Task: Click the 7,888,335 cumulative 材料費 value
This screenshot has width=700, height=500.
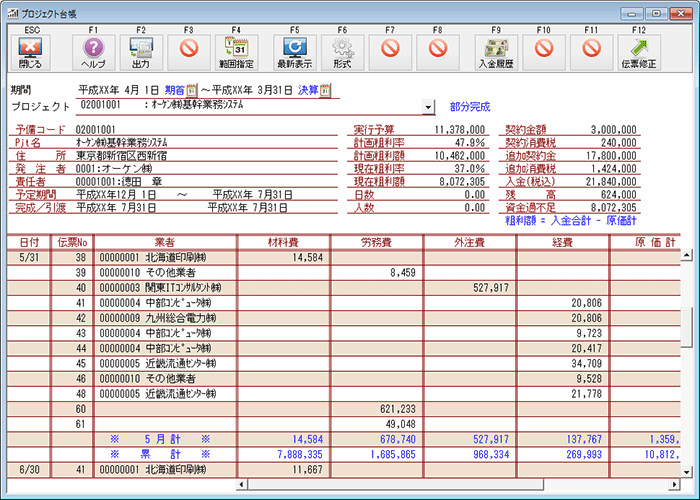Action: [300, 455]
